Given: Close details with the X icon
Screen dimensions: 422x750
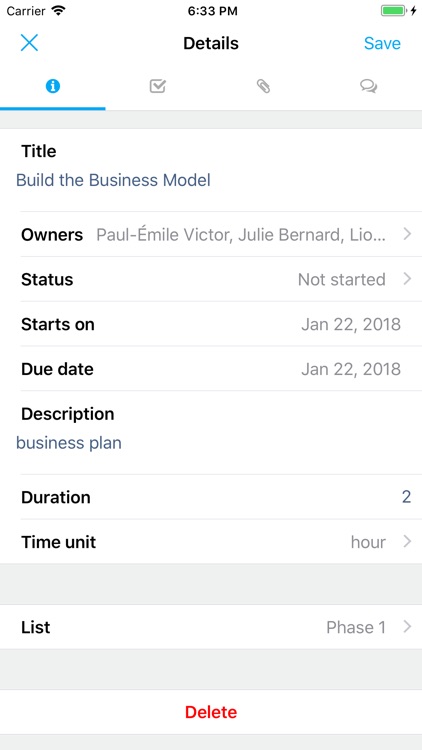Looking at the screenshot, I should coord(29,43).
